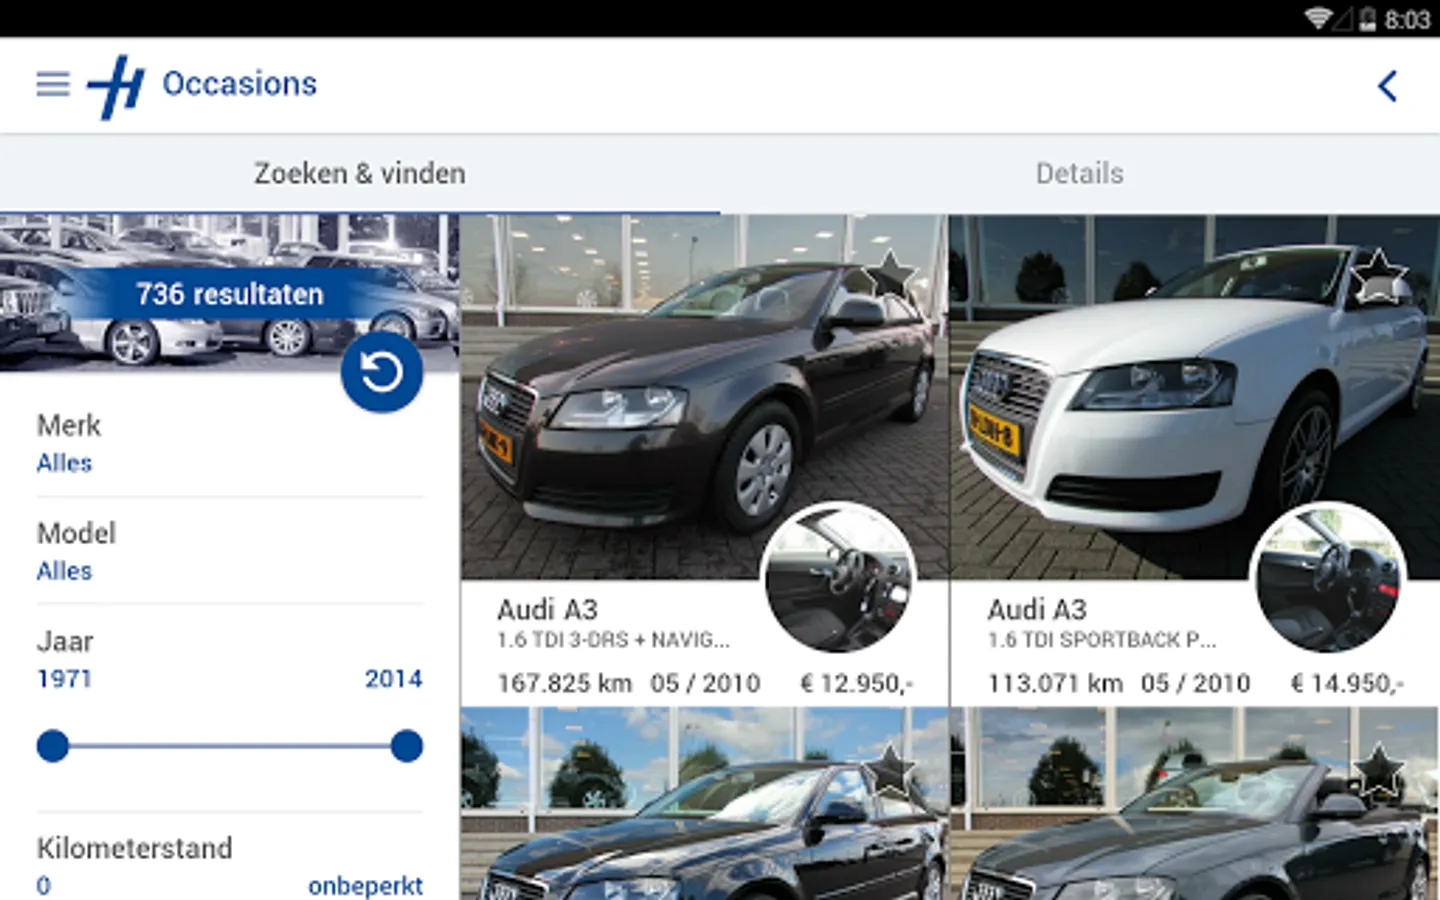Click the Occasions title
The image size is (1440, 900).
(x=240, y=84)
